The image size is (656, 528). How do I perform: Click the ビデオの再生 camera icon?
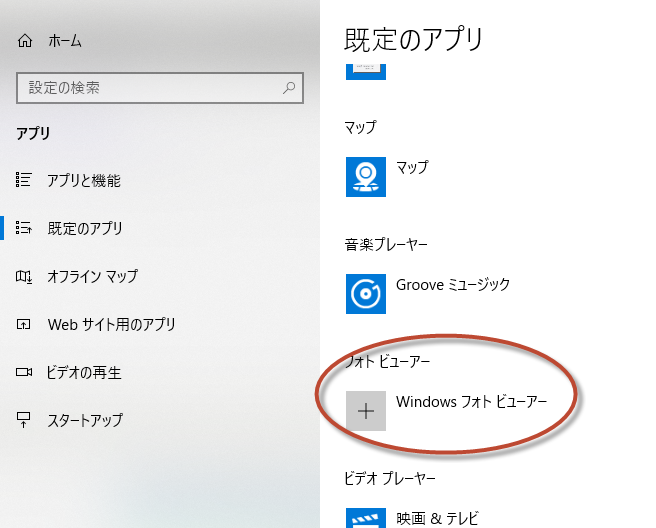24,372
